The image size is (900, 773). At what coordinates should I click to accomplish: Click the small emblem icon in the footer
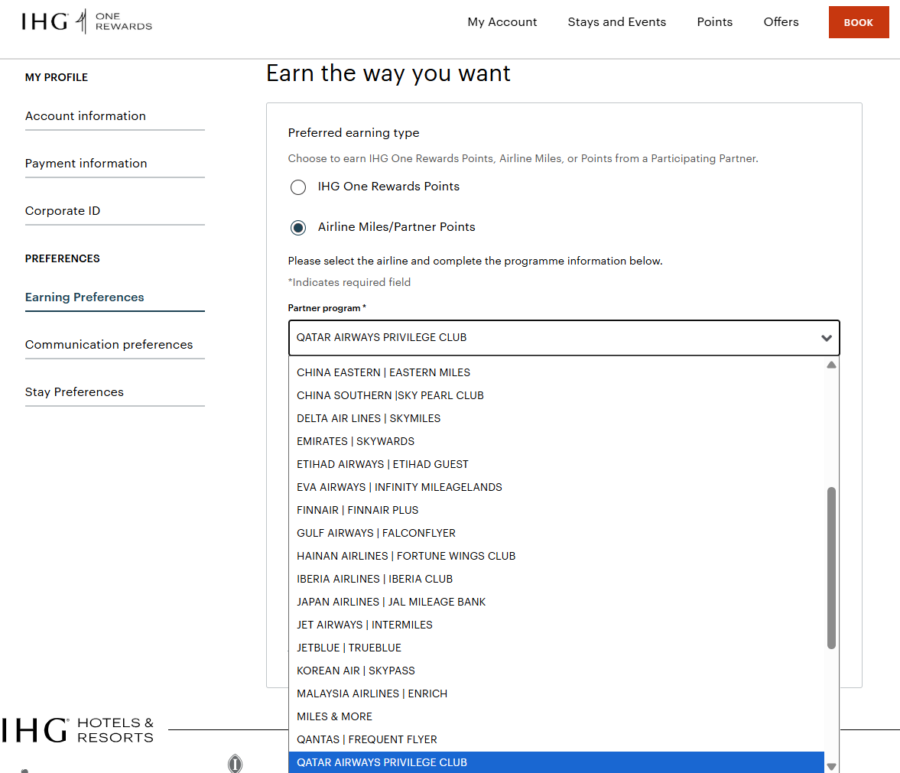[235, 763]
